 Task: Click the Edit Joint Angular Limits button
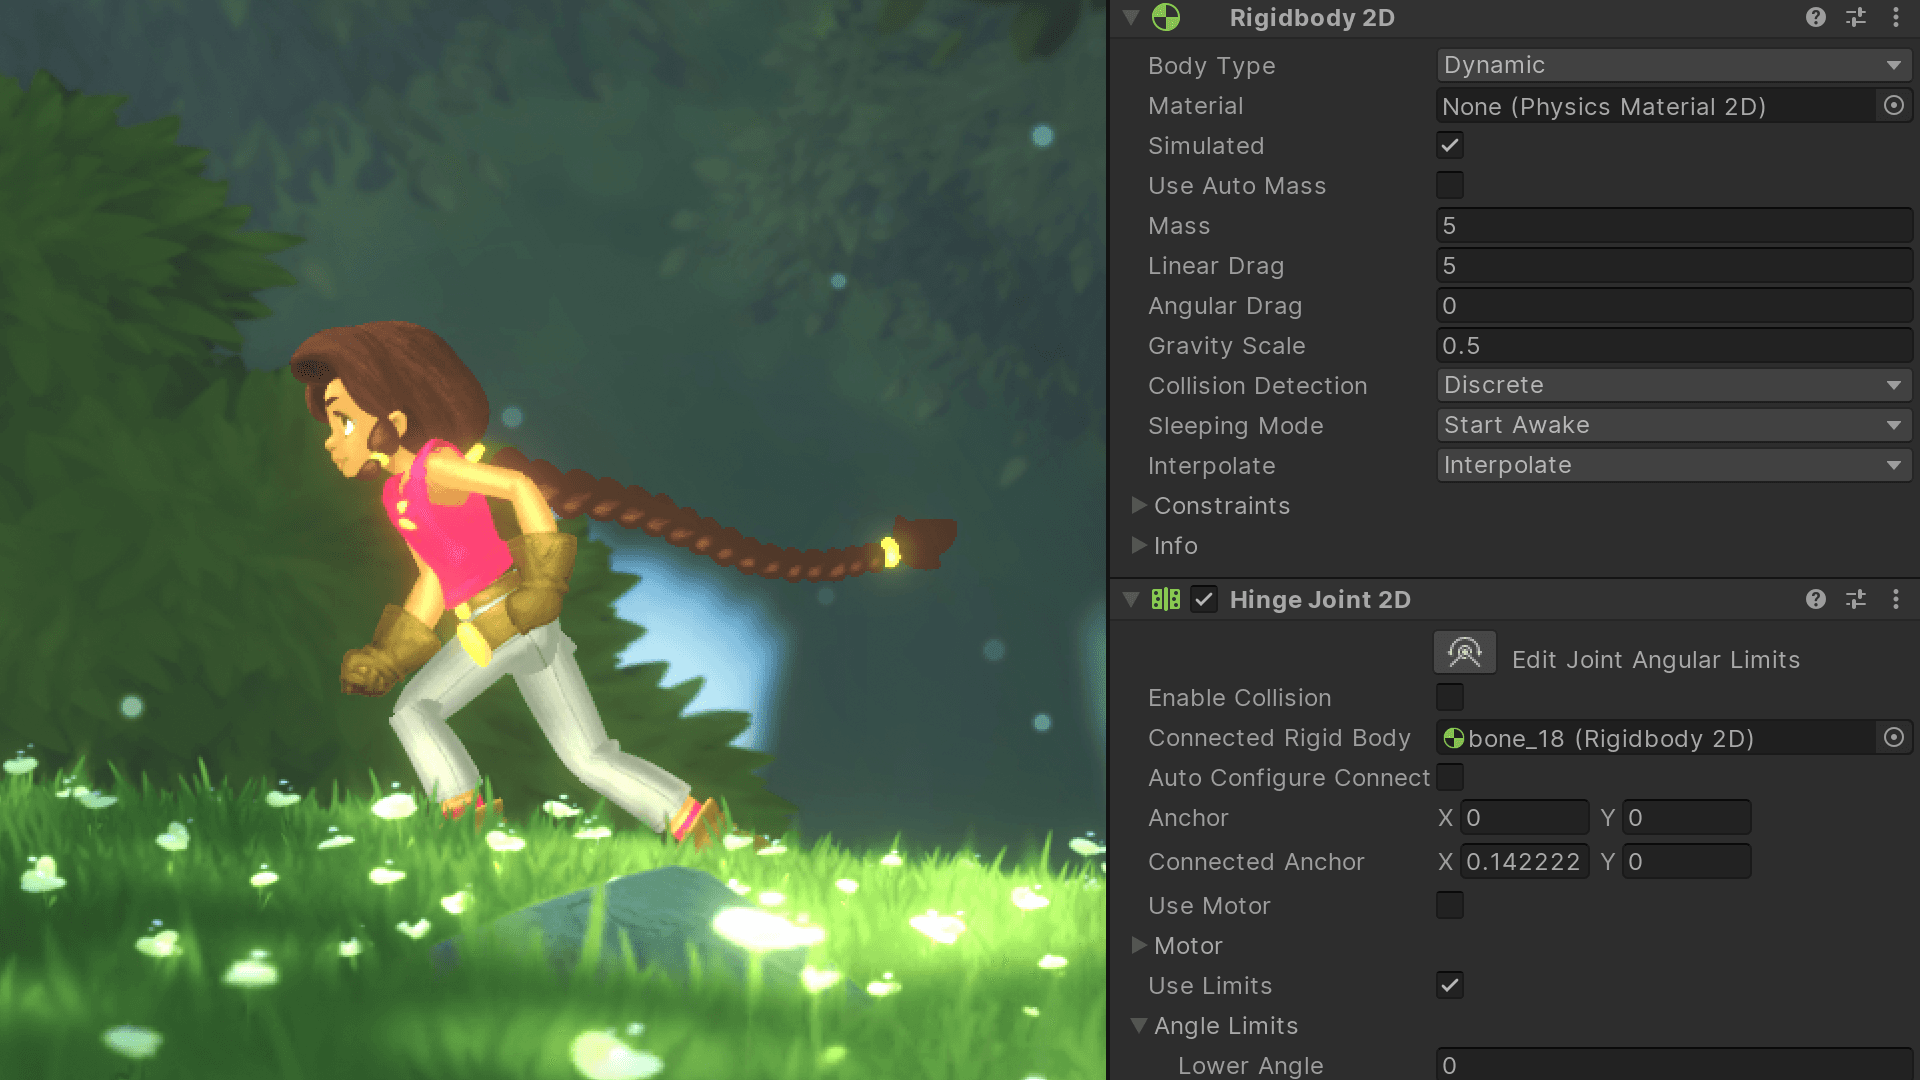pos(1465,653)
